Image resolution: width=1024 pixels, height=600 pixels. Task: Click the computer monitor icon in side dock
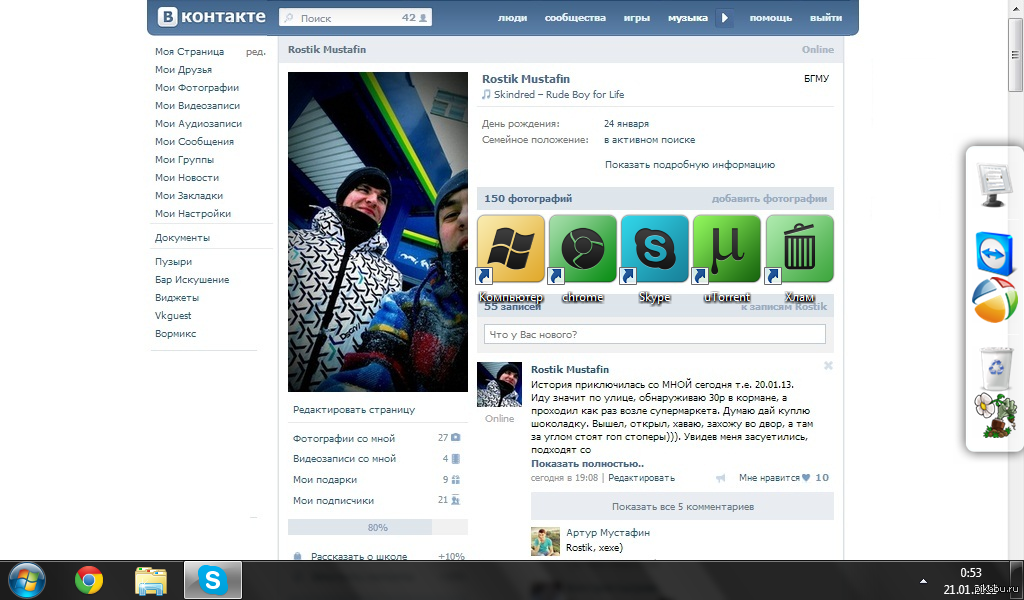pyautogui.click(x=994, y=185)
